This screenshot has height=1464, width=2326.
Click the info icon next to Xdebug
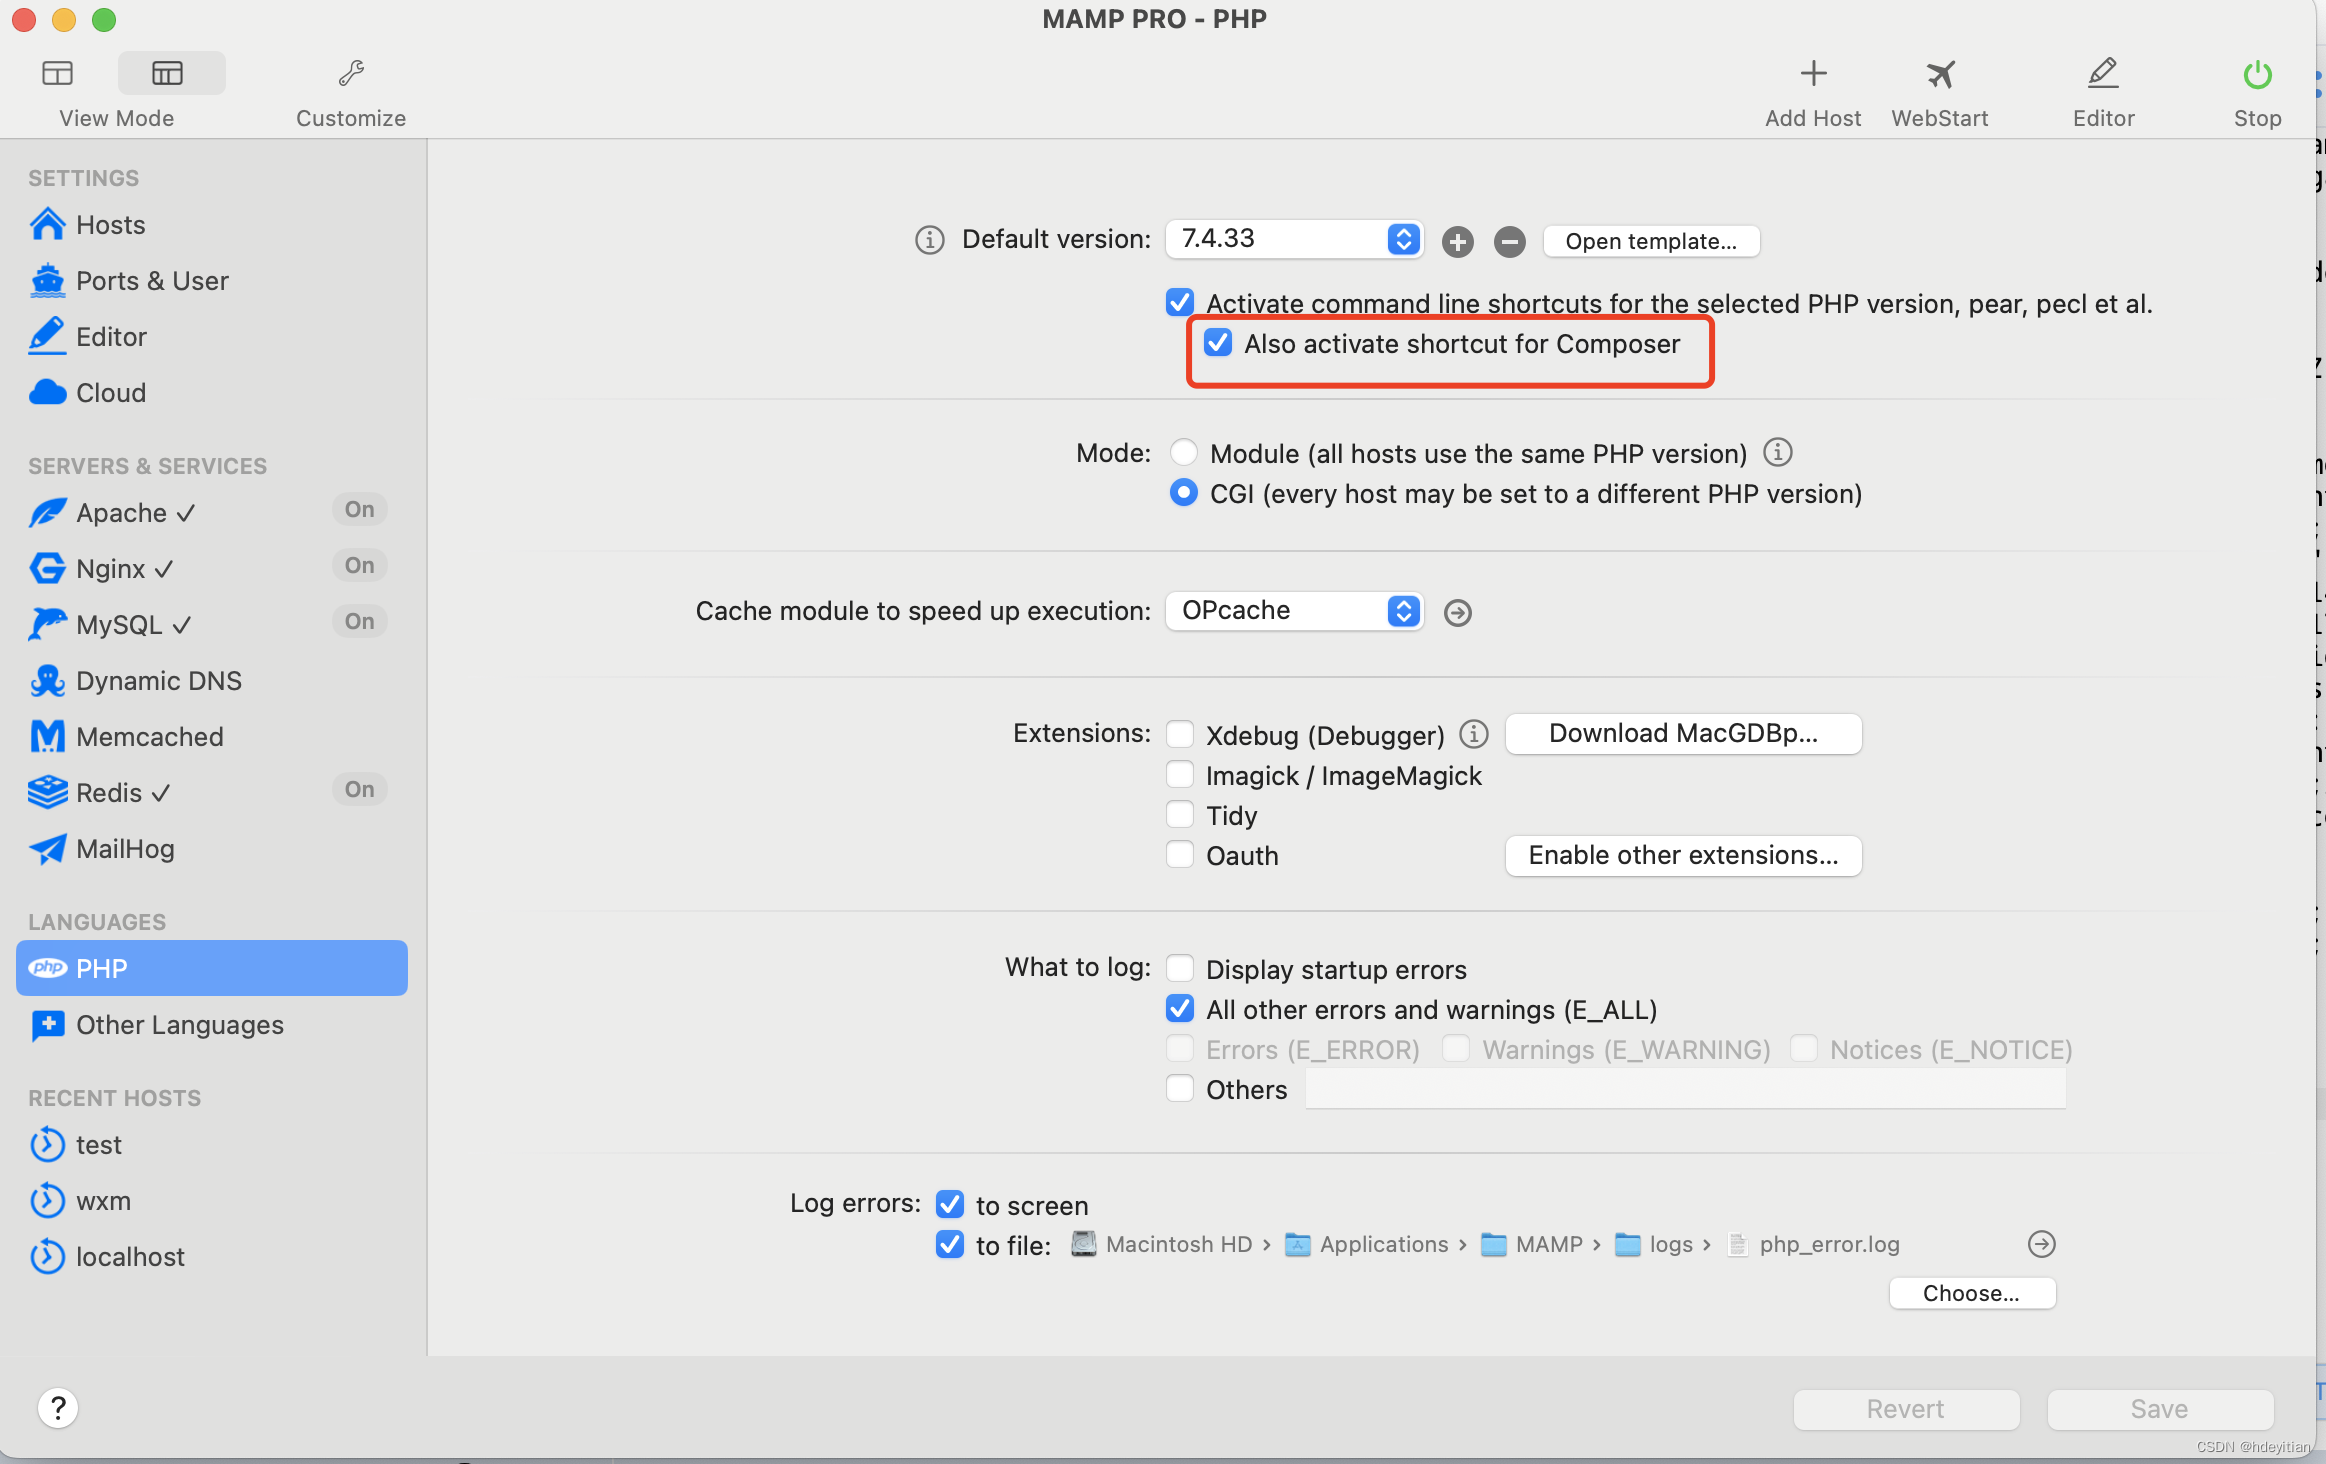point(1473,734)
